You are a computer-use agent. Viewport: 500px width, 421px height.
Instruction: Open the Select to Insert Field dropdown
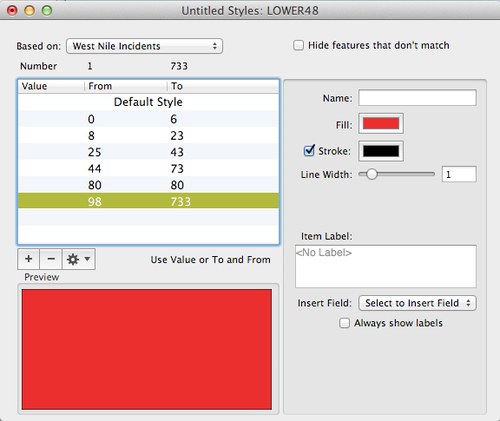(417, 303)
